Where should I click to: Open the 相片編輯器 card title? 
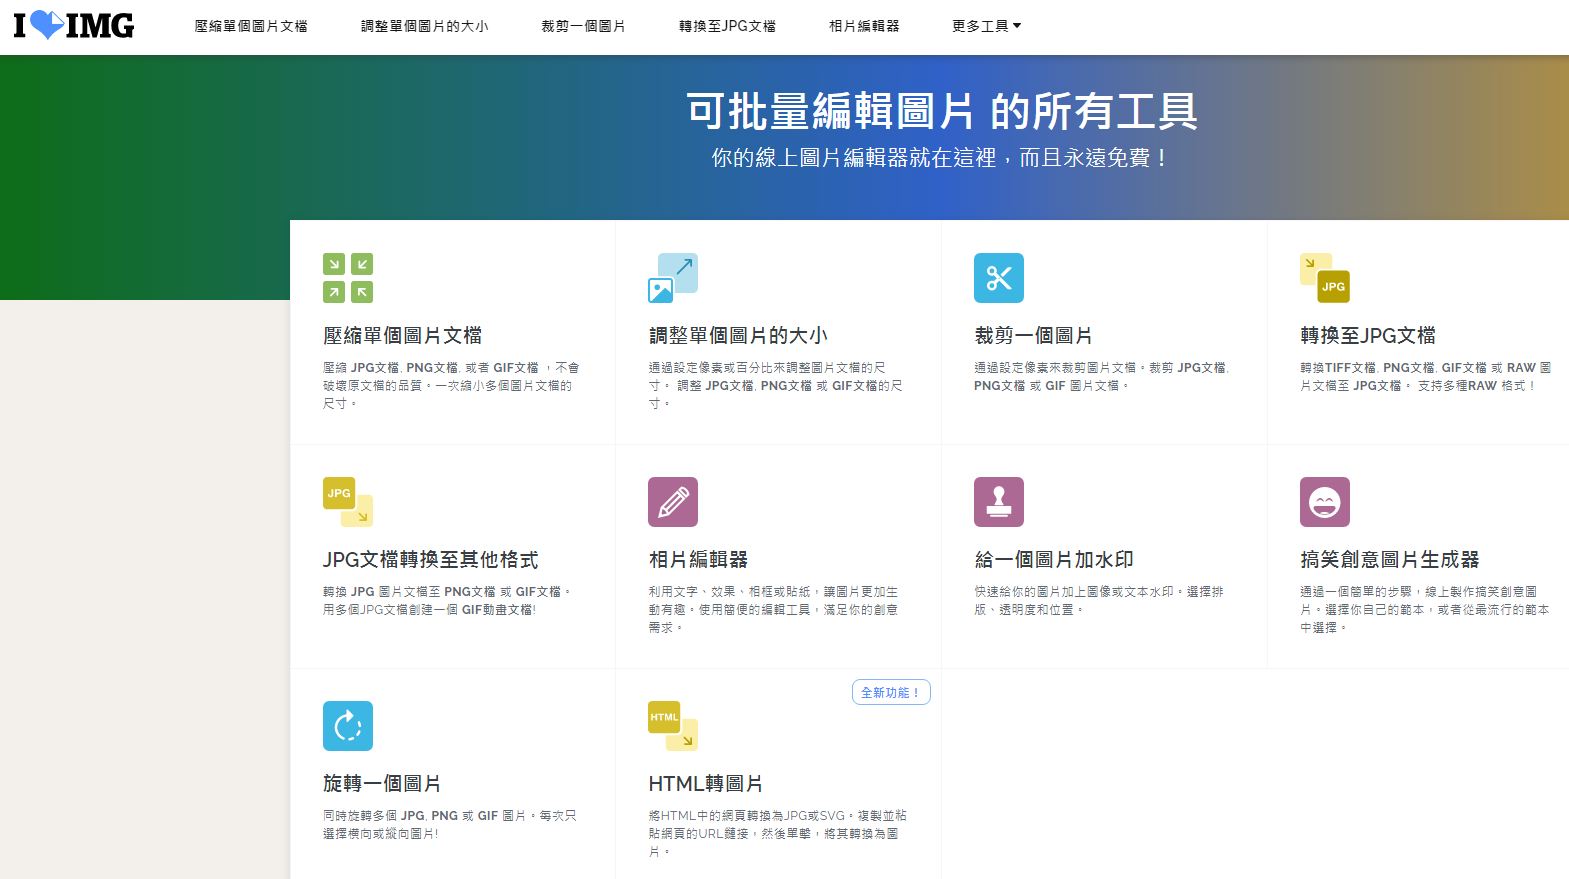coord(698,559)
